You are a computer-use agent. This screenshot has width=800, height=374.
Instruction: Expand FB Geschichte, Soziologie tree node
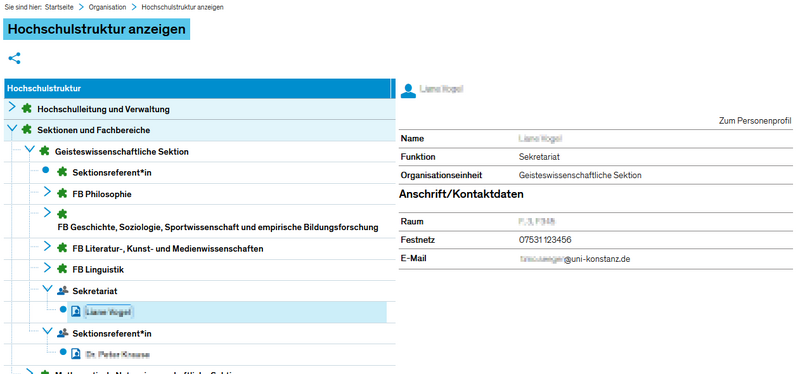point(47,212)
